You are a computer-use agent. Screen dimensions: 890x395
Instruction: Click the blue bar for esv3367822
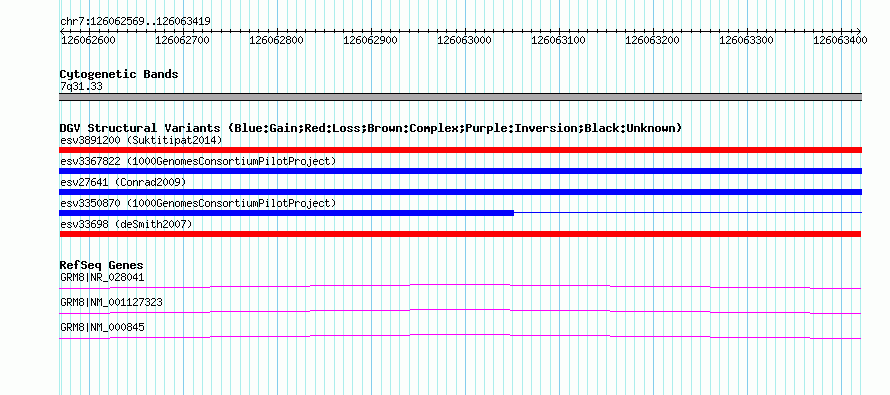460,171
